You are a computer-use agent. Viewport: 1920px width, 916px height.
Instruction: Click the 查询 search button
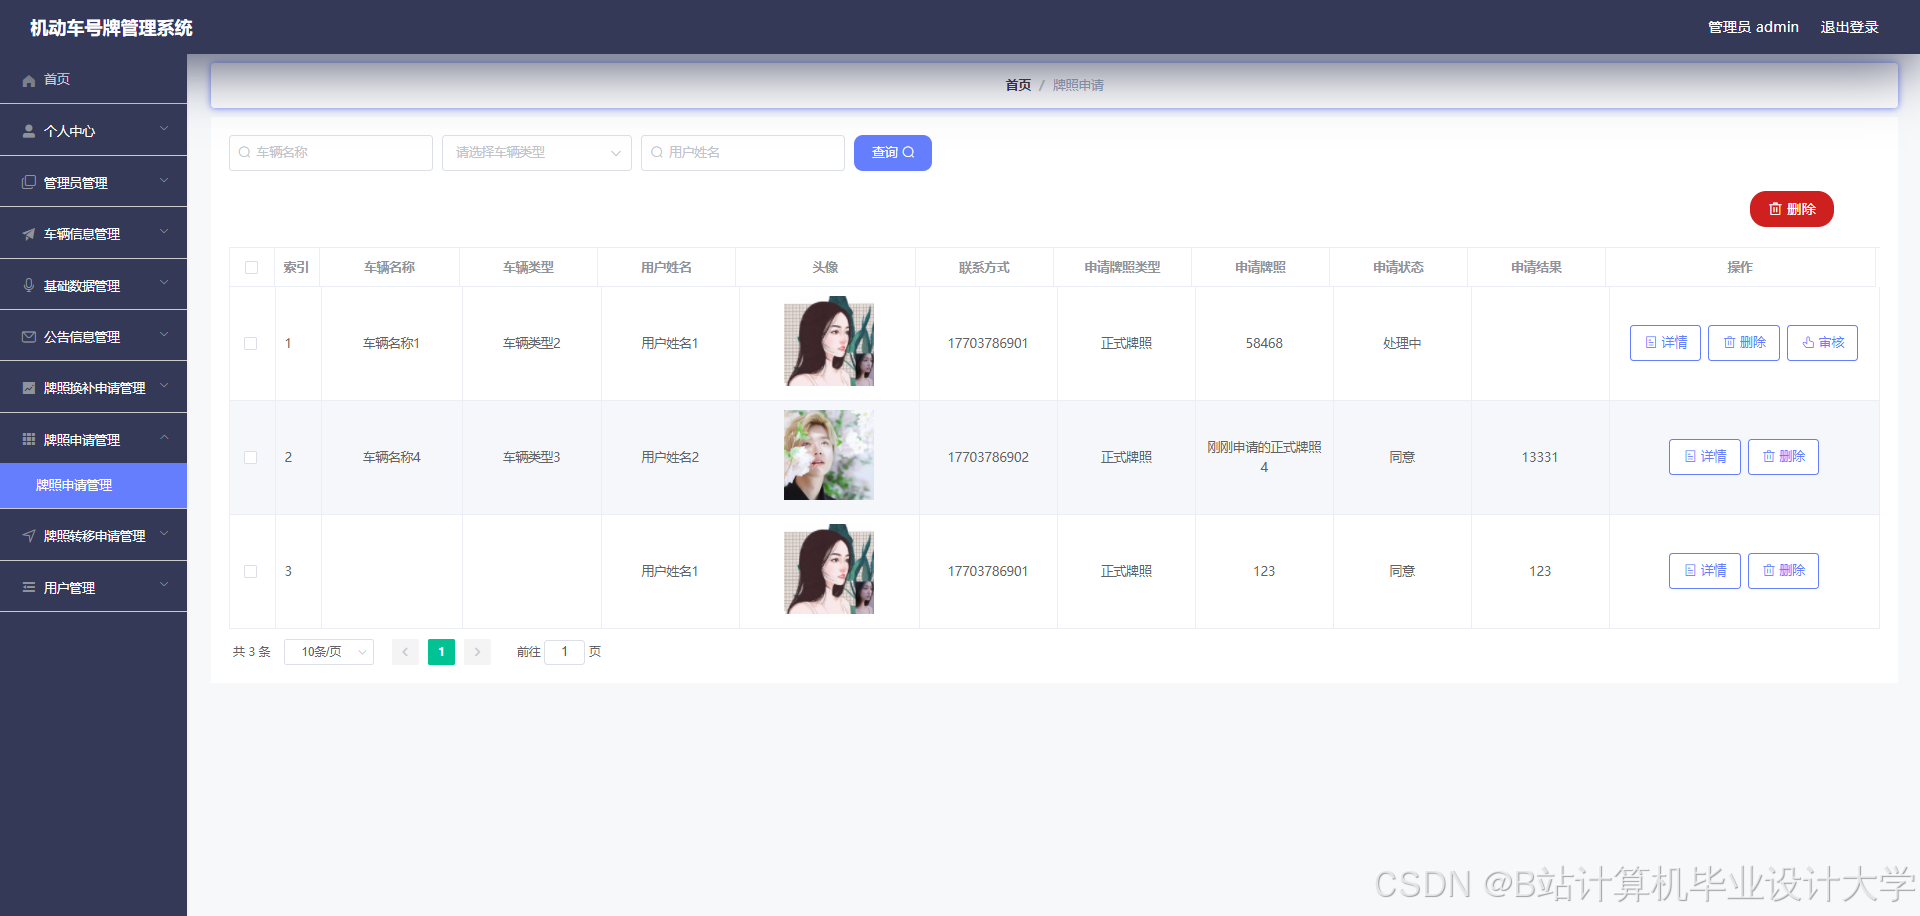(893, 153)
